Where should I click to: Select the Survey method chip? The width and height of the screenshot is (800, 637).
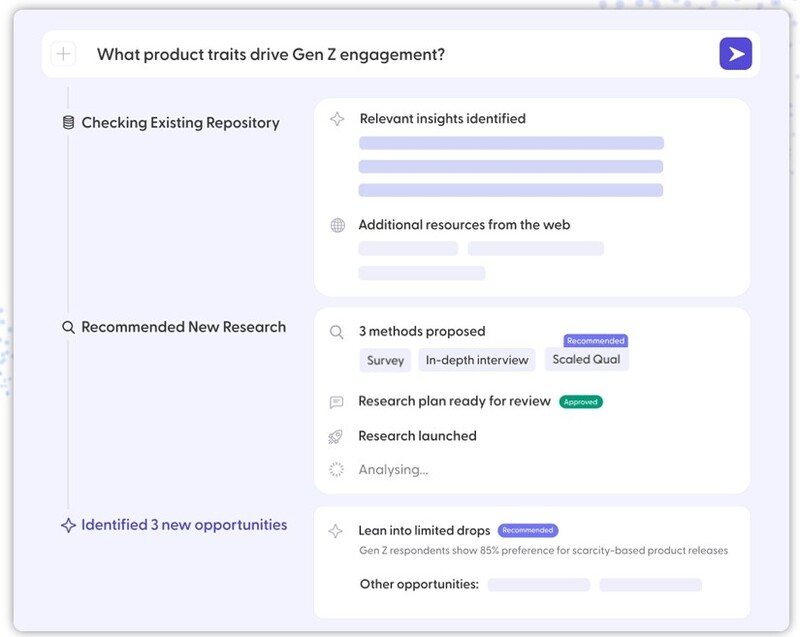coord(385,360)
